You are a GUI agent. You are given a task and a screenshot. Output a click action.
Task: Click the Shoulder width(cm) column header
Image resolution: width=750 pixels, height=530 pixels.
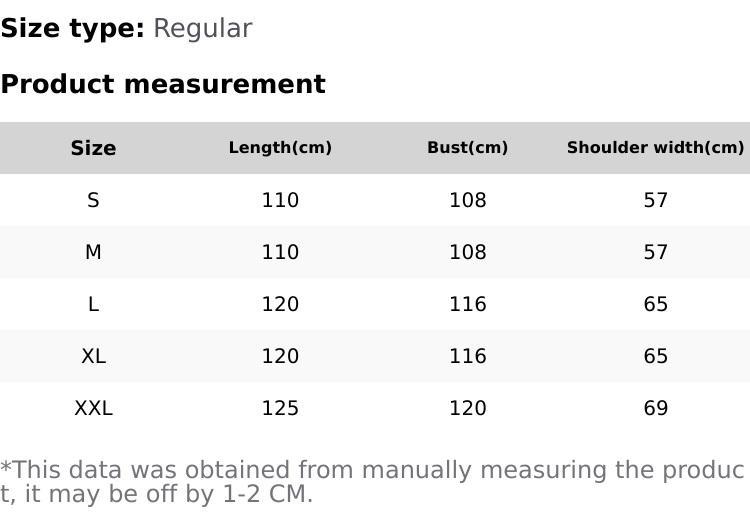click(655, 148)
